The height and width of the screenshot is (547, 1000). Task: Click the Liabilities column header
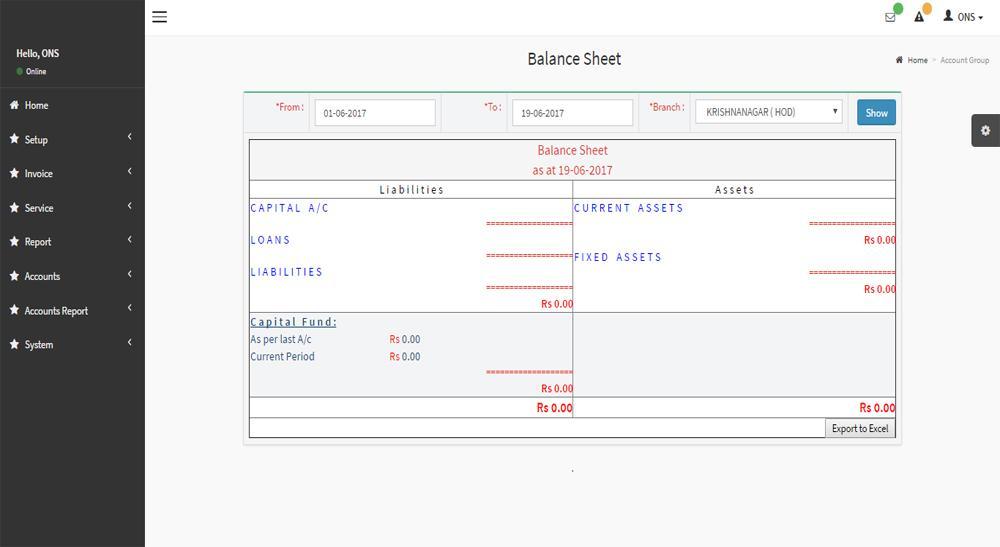coord(411,189)
